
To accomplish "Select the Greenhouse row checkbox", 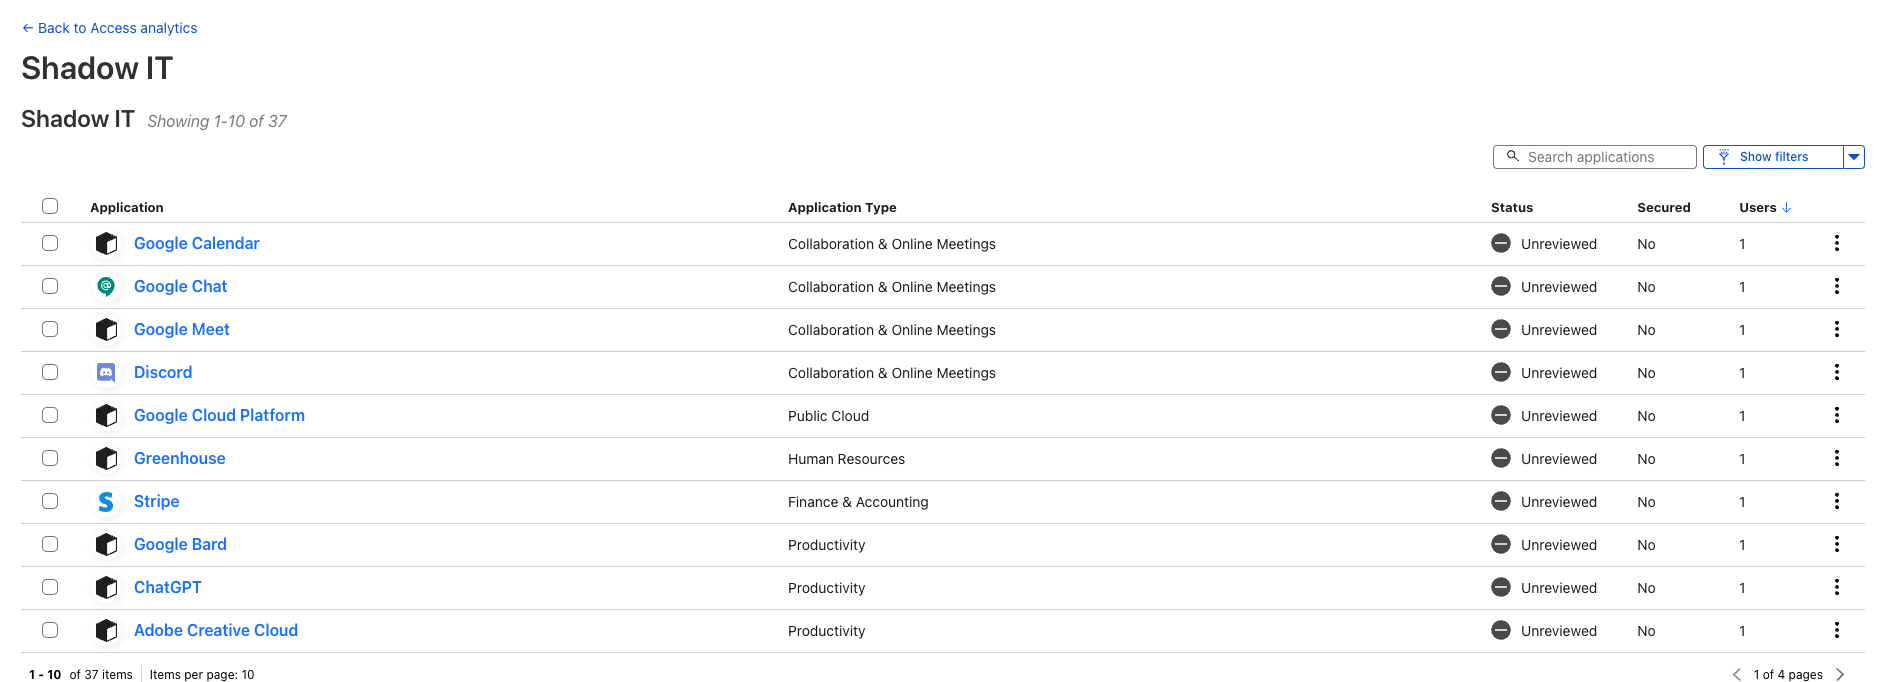I will (50, 459).
